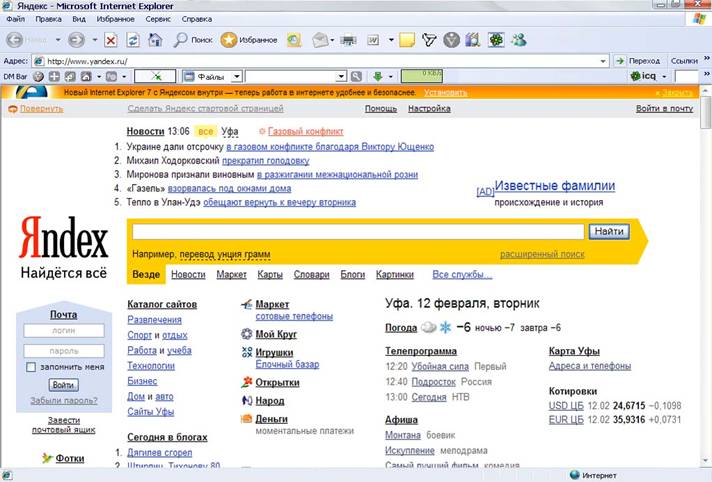Open the Файл menu
The image size is (712, 482).
(x=15, y=19)
